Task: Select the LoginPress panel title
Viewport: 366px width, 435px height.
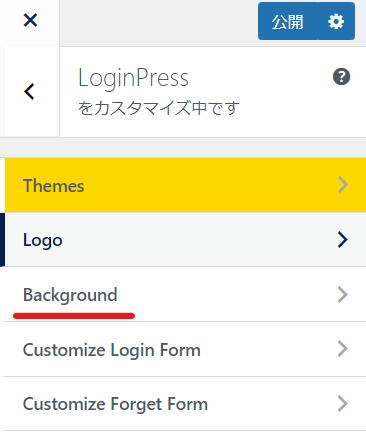Action: (x=133, y=79)
